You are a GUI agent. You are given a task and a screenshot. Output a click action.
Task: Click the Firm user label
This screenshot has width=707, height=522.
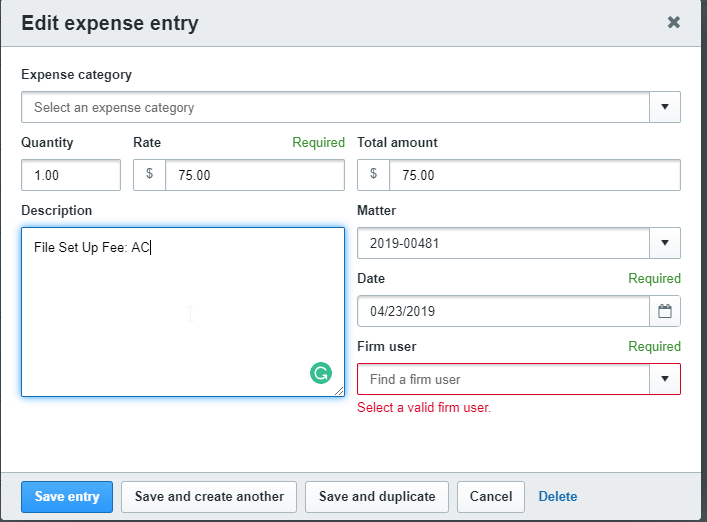click(x=386, y=347)
